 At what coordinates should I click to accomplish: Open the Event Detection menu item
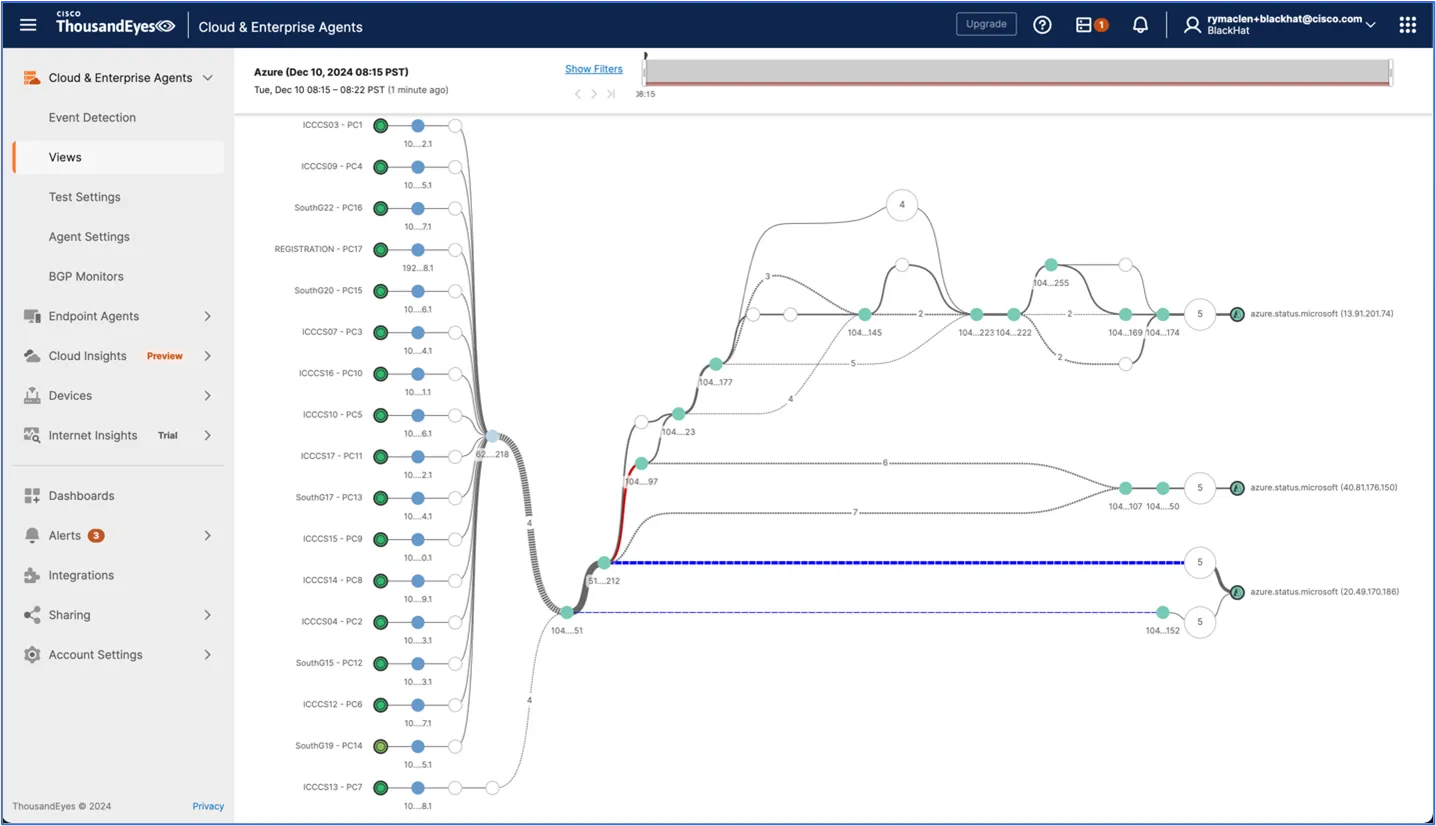point(92,118)
